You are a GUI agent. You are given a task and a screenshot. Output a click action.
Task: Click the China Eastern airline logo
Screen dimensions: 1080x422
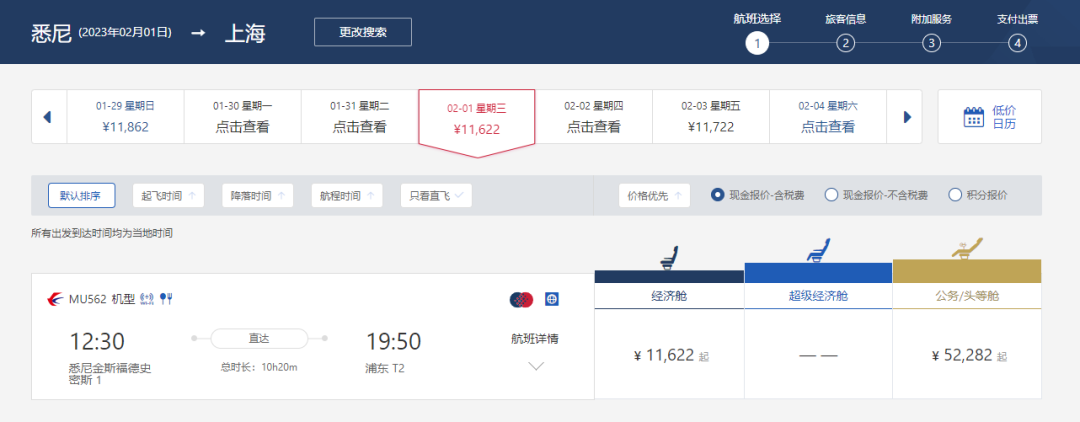pos(54,299)
